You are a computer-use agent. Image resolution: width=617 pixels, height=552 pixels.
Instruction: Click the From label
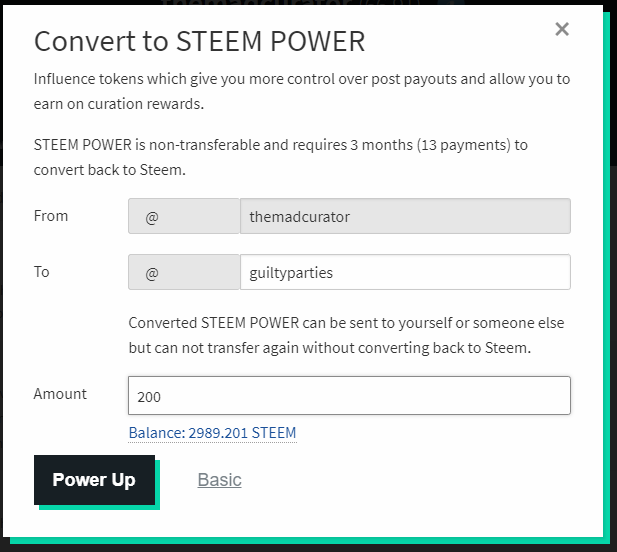click(x=51, y=215)
